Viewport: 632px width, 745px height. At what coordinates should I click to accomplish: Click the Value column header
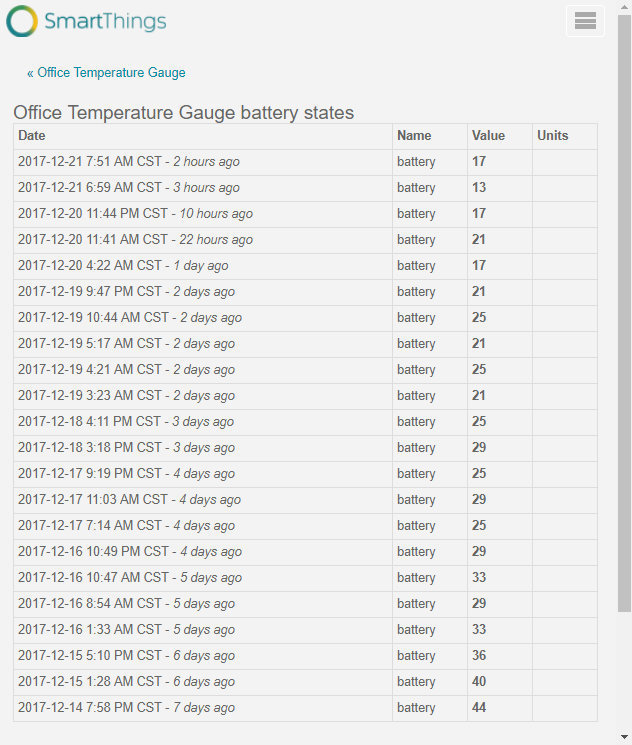[x=488, y=136]
